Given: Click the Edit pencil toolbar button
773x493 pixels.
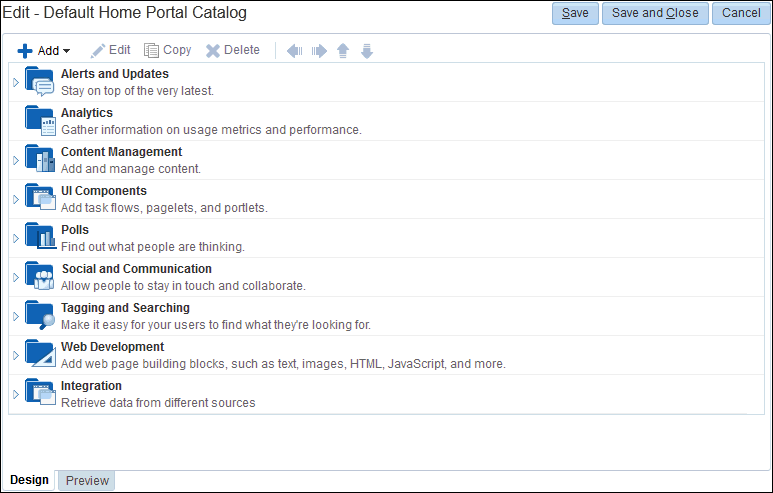Looking at the screenshot, I should pos(111,50).
